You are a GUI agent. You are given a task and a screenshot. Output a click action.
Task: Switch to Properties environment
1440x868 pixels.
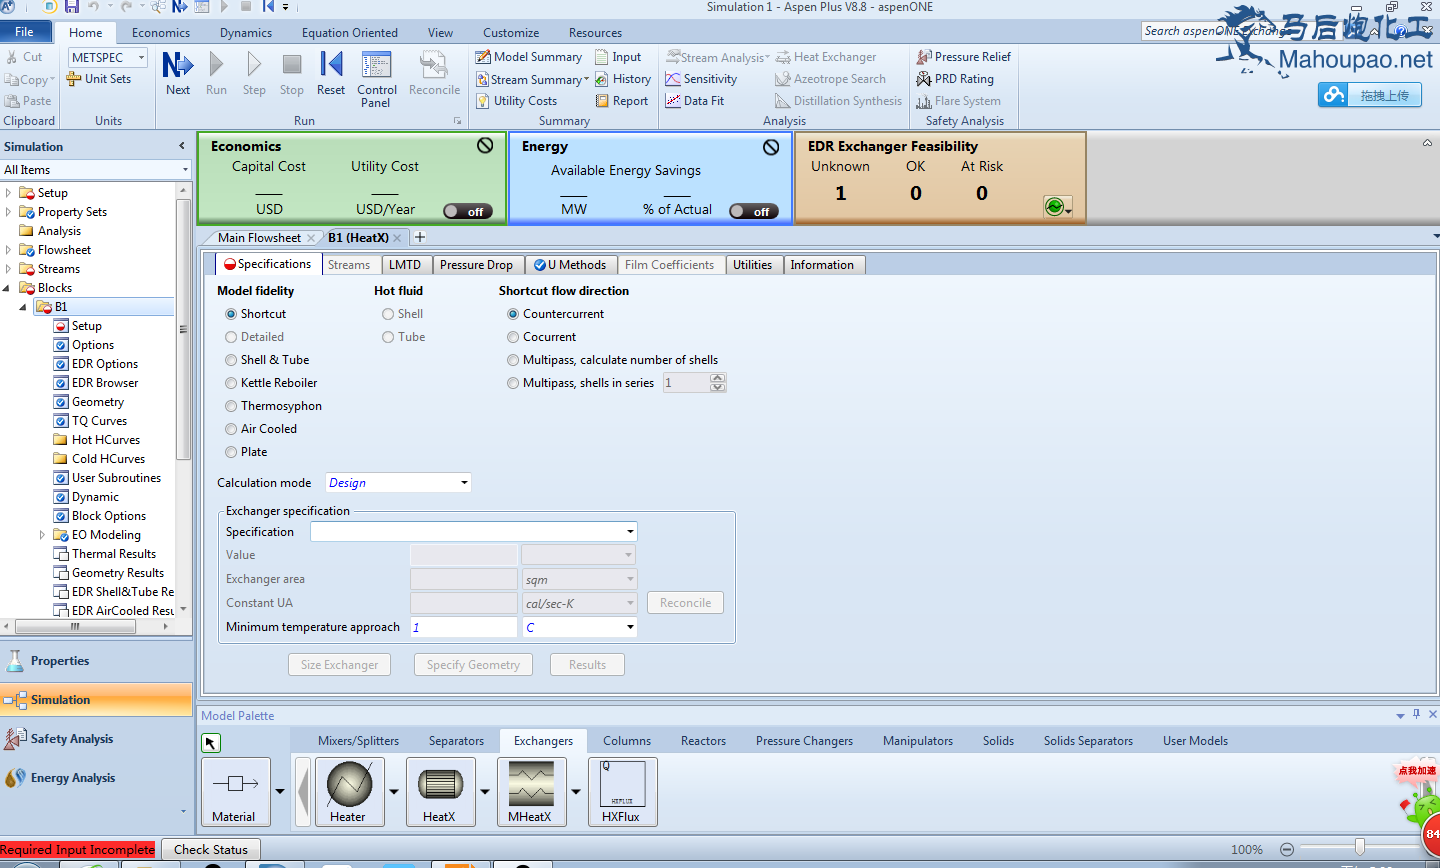click(96, 661)
